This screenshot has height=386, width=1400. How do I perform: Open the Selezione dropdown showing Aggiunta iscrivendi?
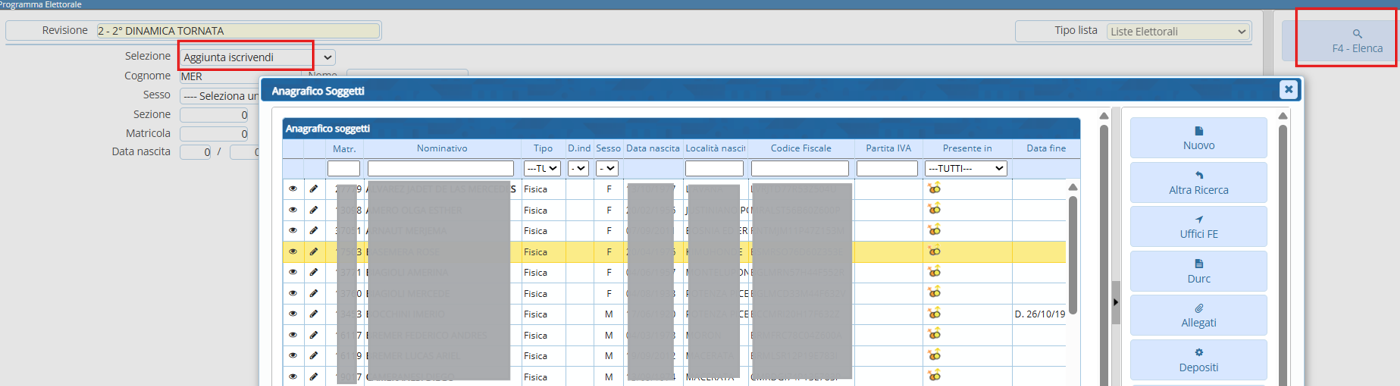pos(257,58)
